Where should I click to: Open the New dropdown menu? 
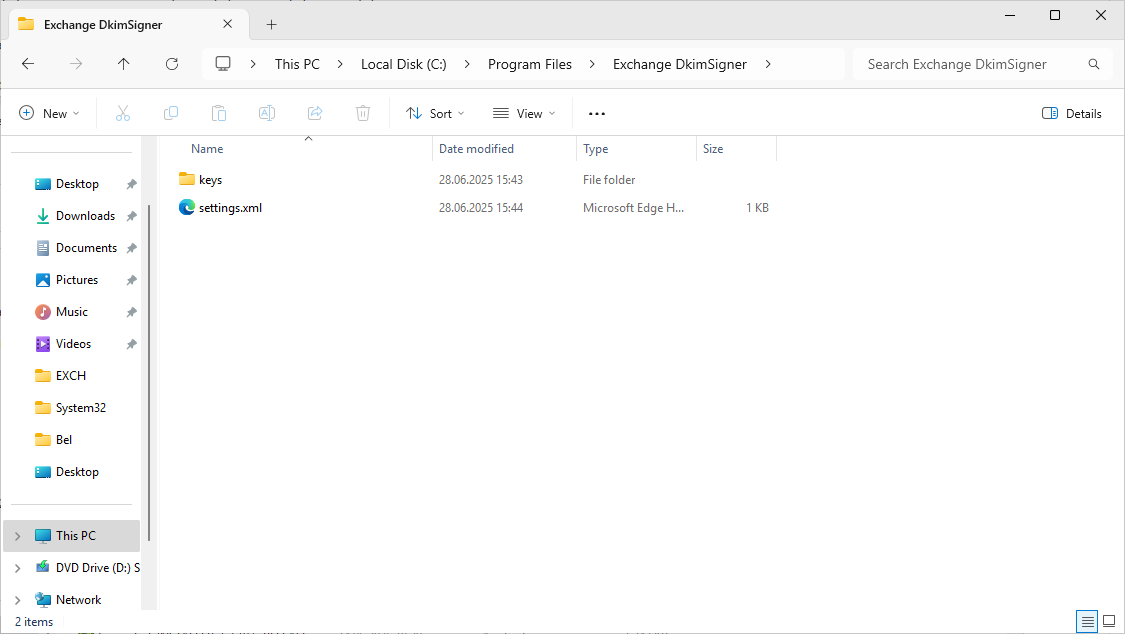coord(49,113)
